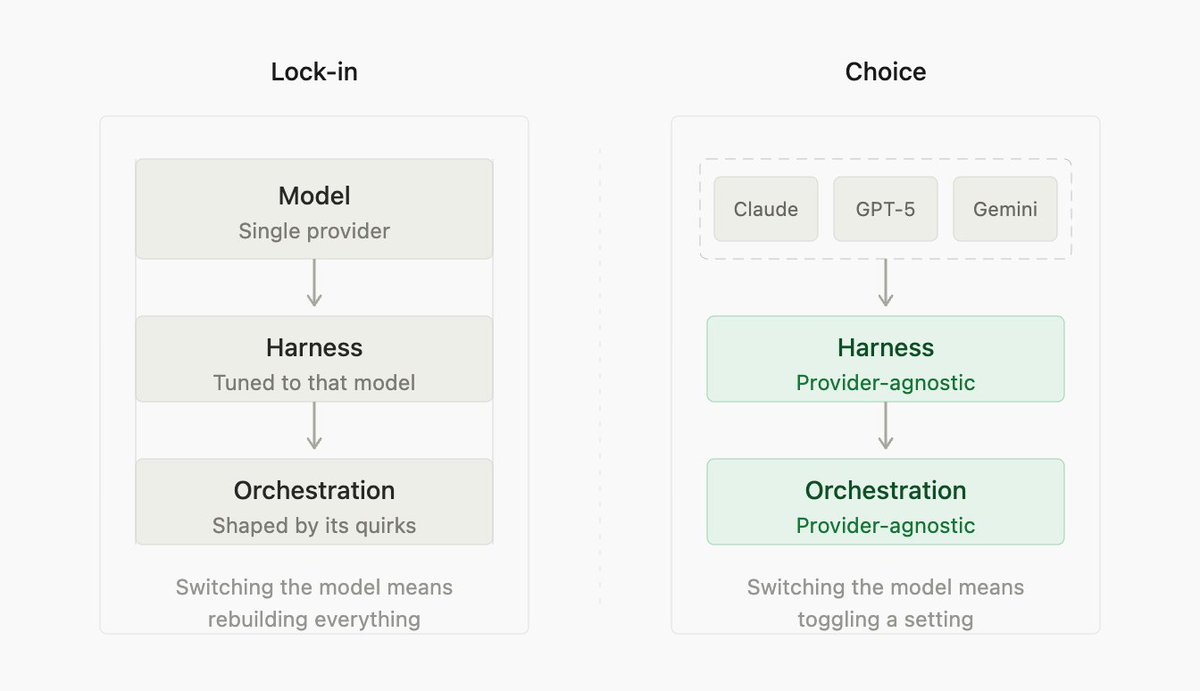Click the green provider-agnostic Orchestration box
Viewport: 1200px width, 691px height.
(x=885, y=502)
